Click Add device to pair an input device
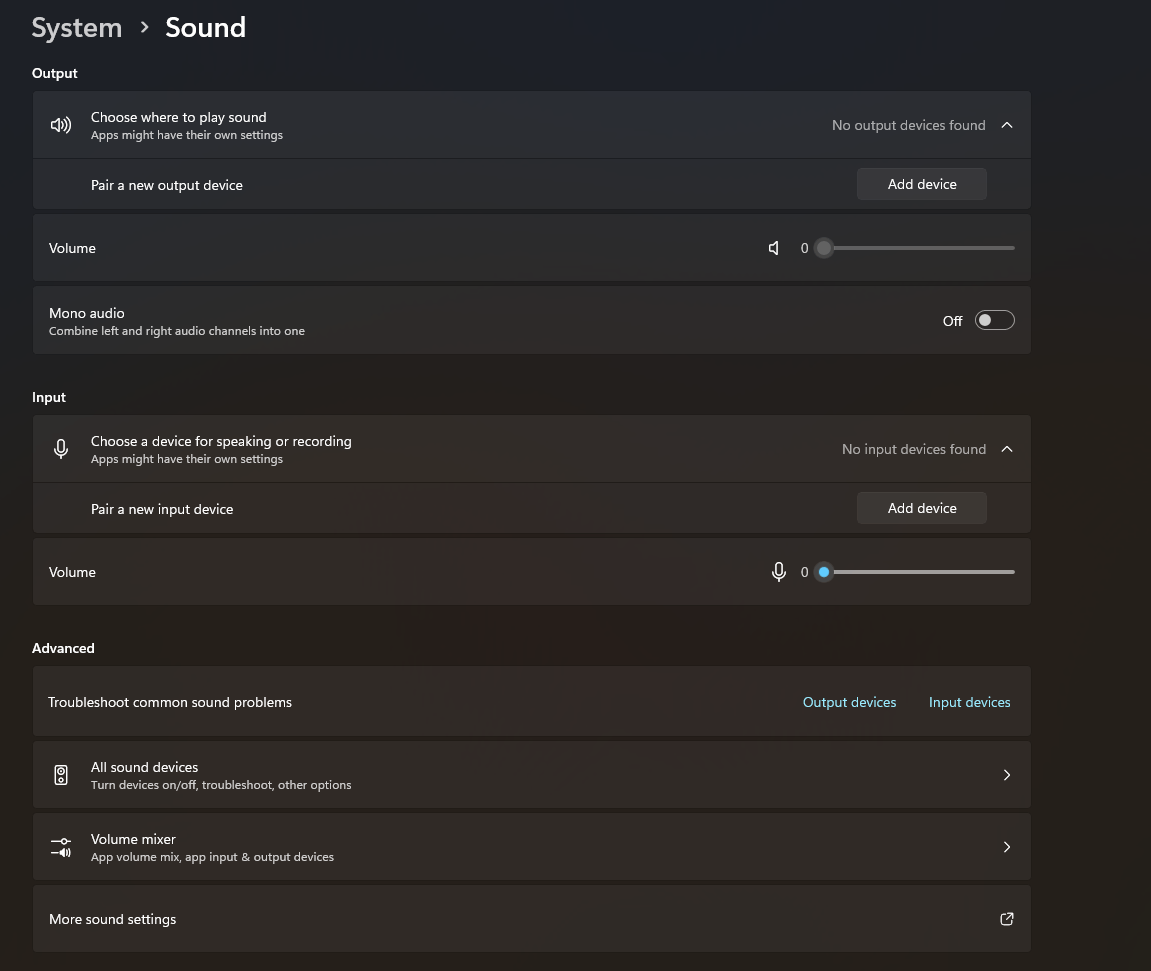1151x971 pixels. (x=921, y=507)
